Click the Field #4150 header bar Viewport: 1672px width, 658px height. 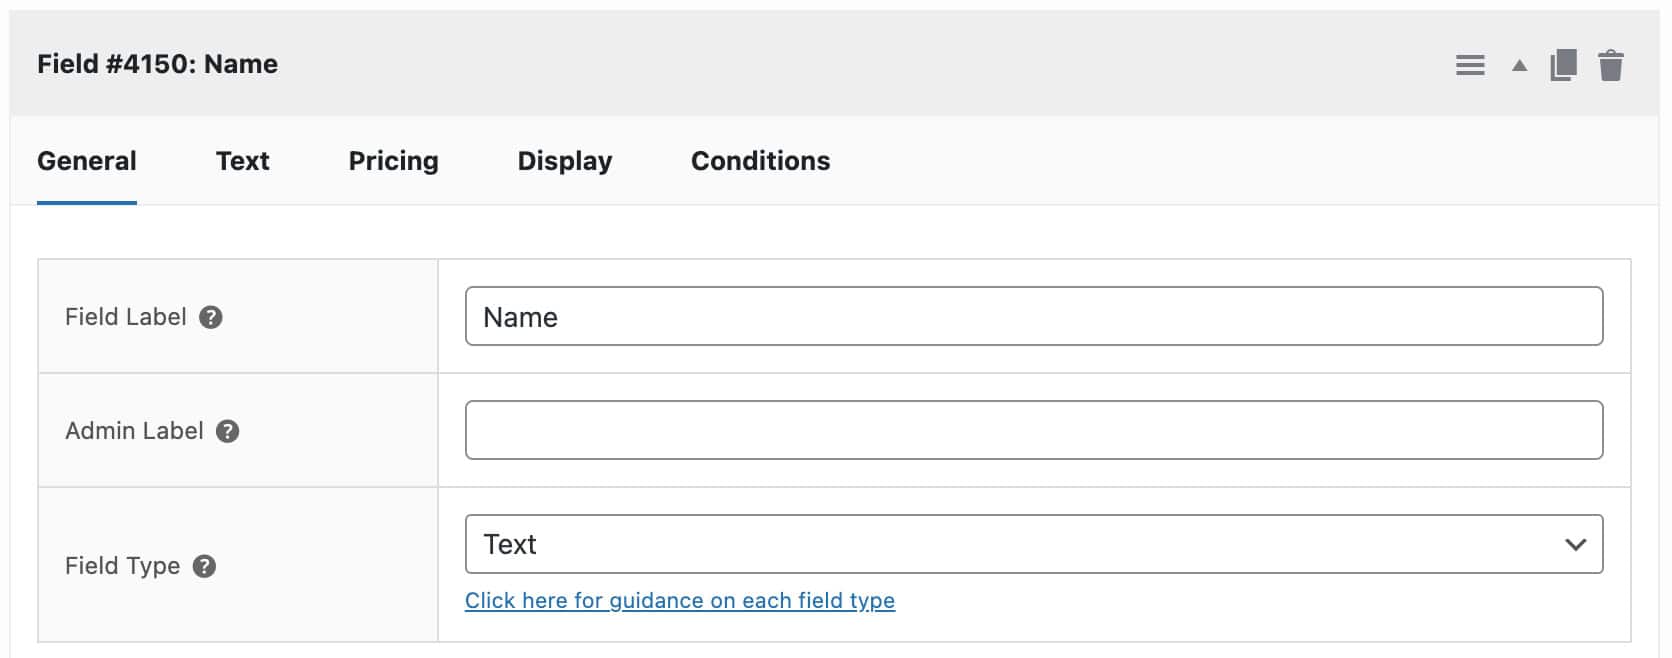tap(700, 64)
